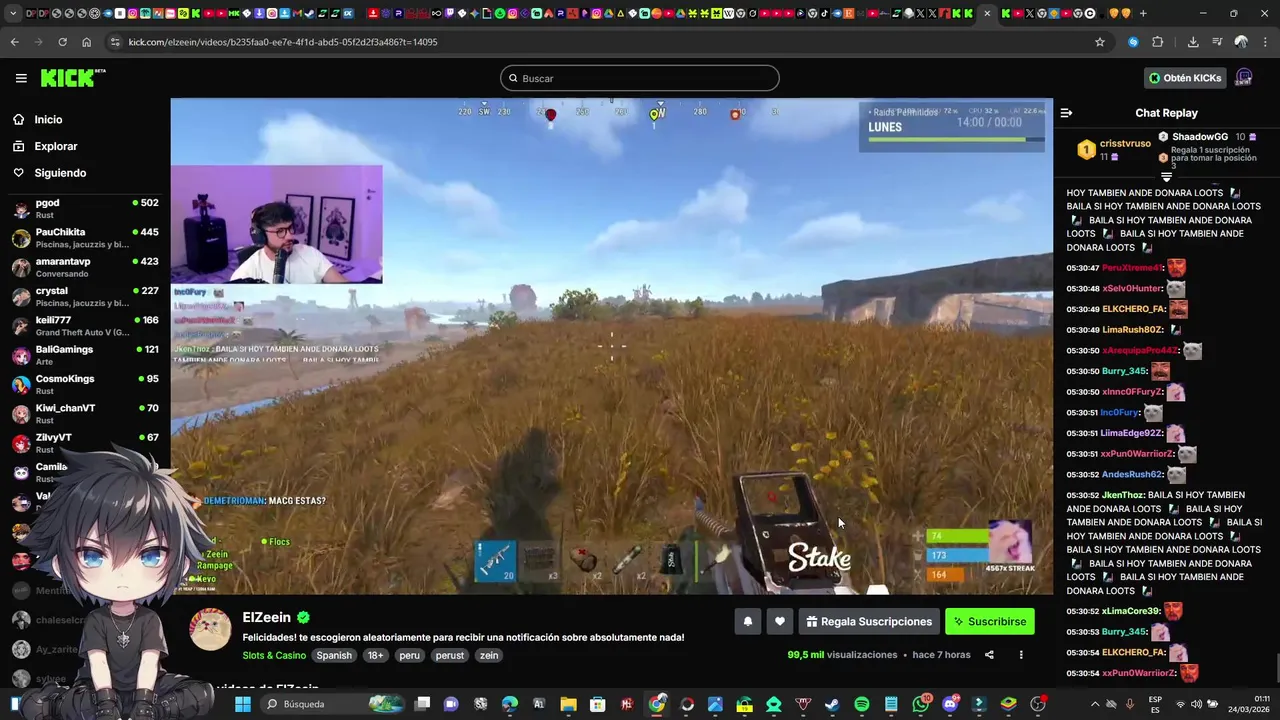
Task: Click the 18+ tag
Action: tap(375, 655)
